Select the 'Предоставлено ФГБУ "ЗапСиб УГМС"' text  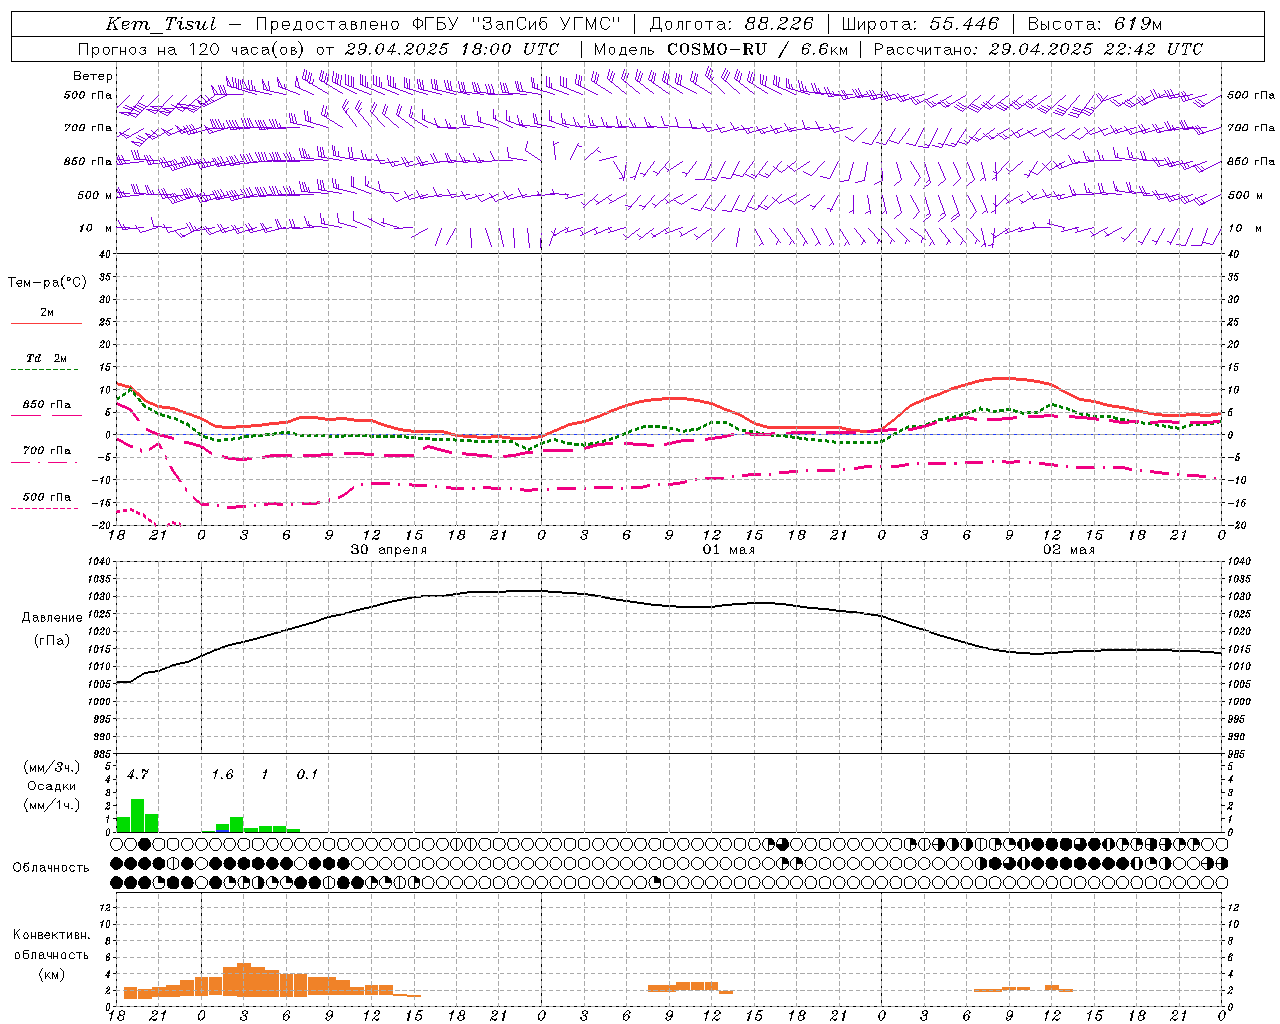coord(439,25)
